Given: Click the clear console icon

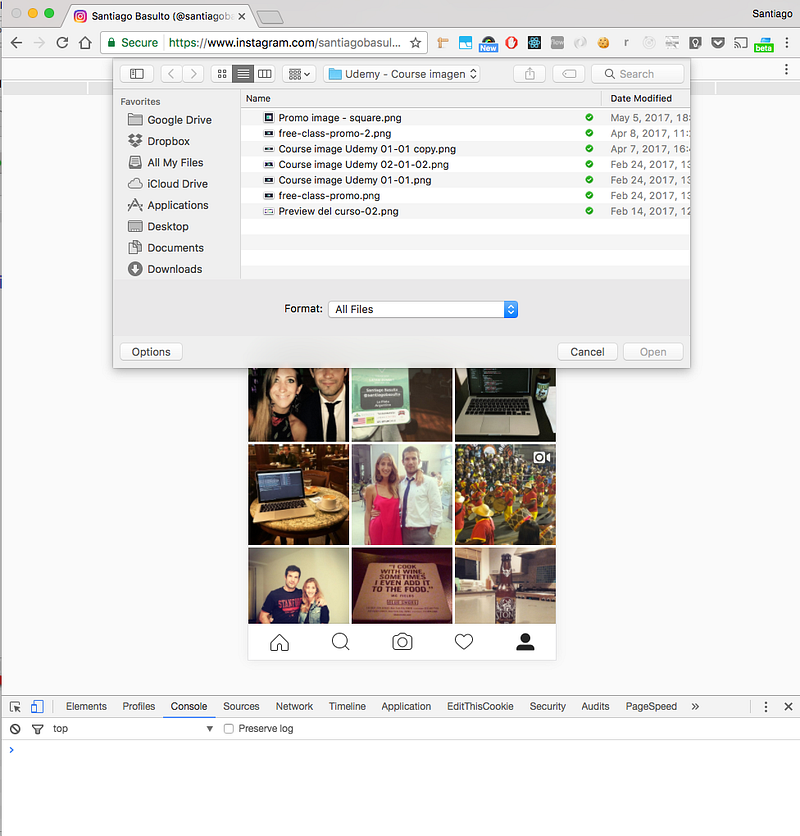Looking at the screenshot, I should (15, 729).
